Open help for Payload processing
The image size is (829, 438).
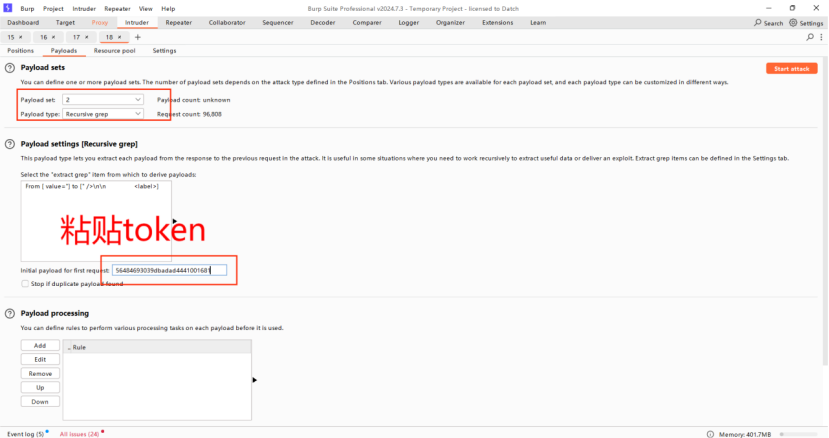(x=10, y=313)
